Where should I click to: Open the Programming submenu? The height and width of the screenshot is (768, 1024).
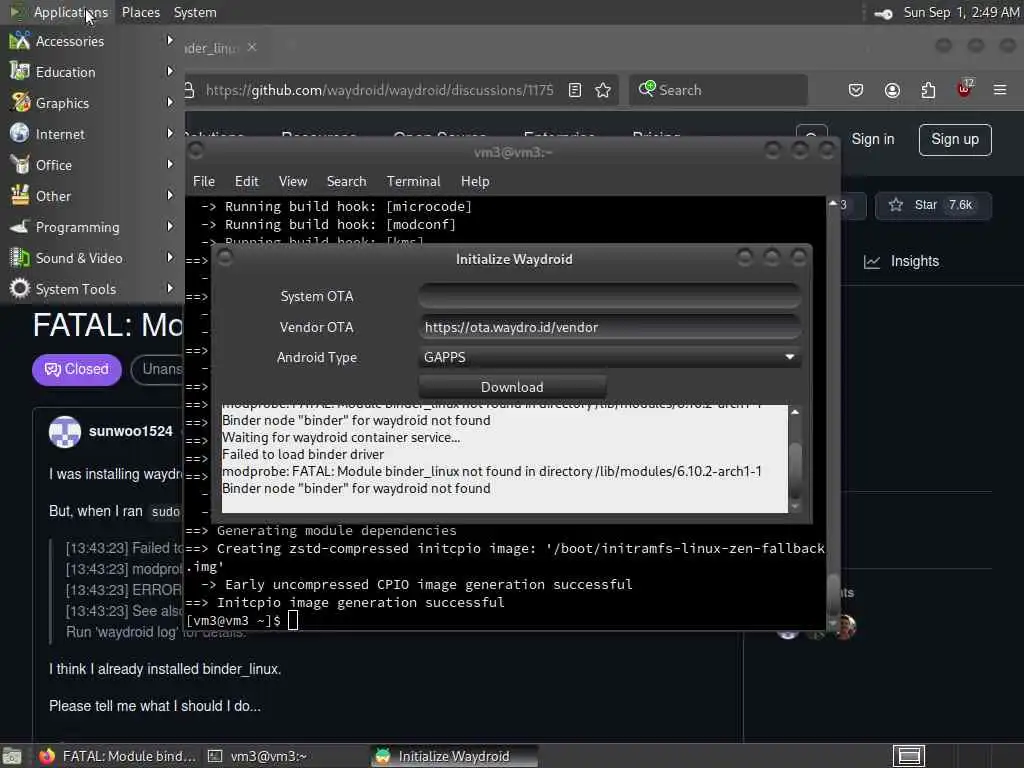91,227
